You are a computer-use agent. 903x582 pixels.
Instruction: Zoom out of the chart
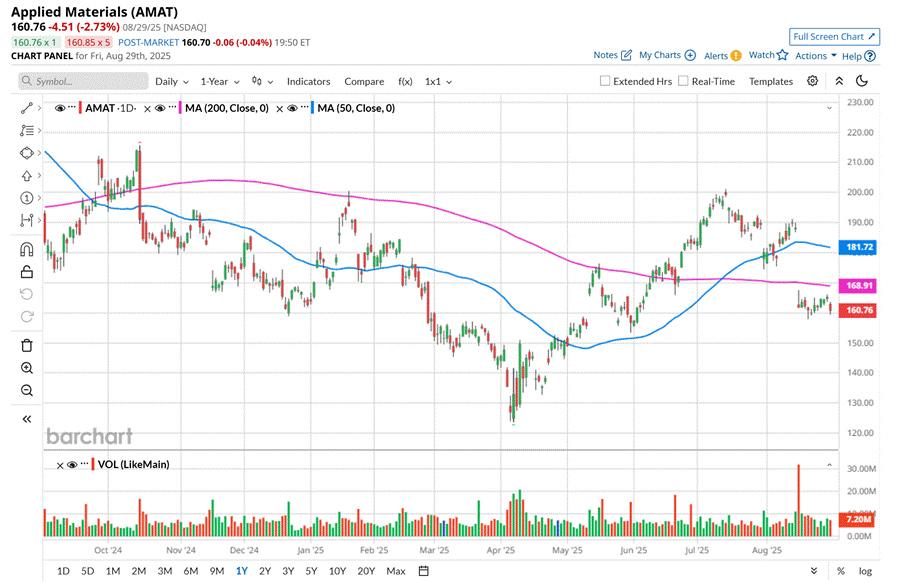pos(26,390)
